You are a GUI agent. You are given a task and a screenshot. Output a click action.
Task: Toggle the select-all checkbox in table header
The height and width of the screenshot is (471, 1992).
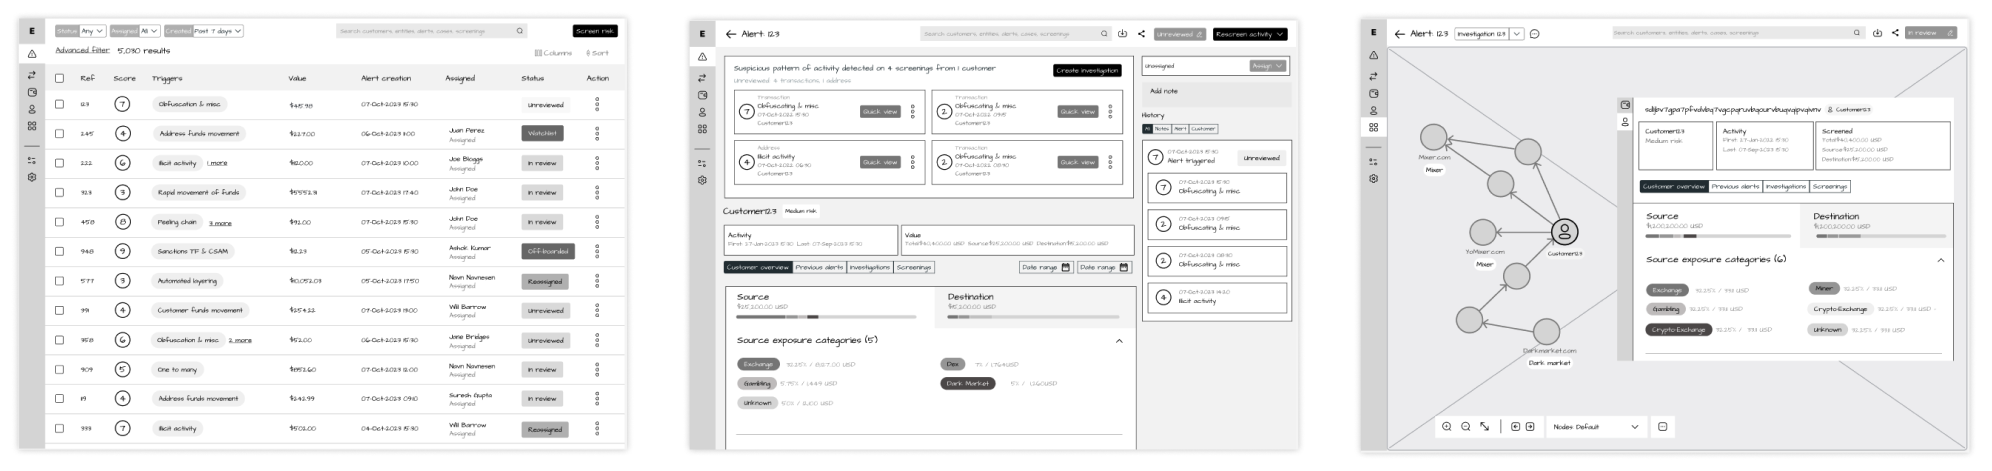tap(59, 78)
